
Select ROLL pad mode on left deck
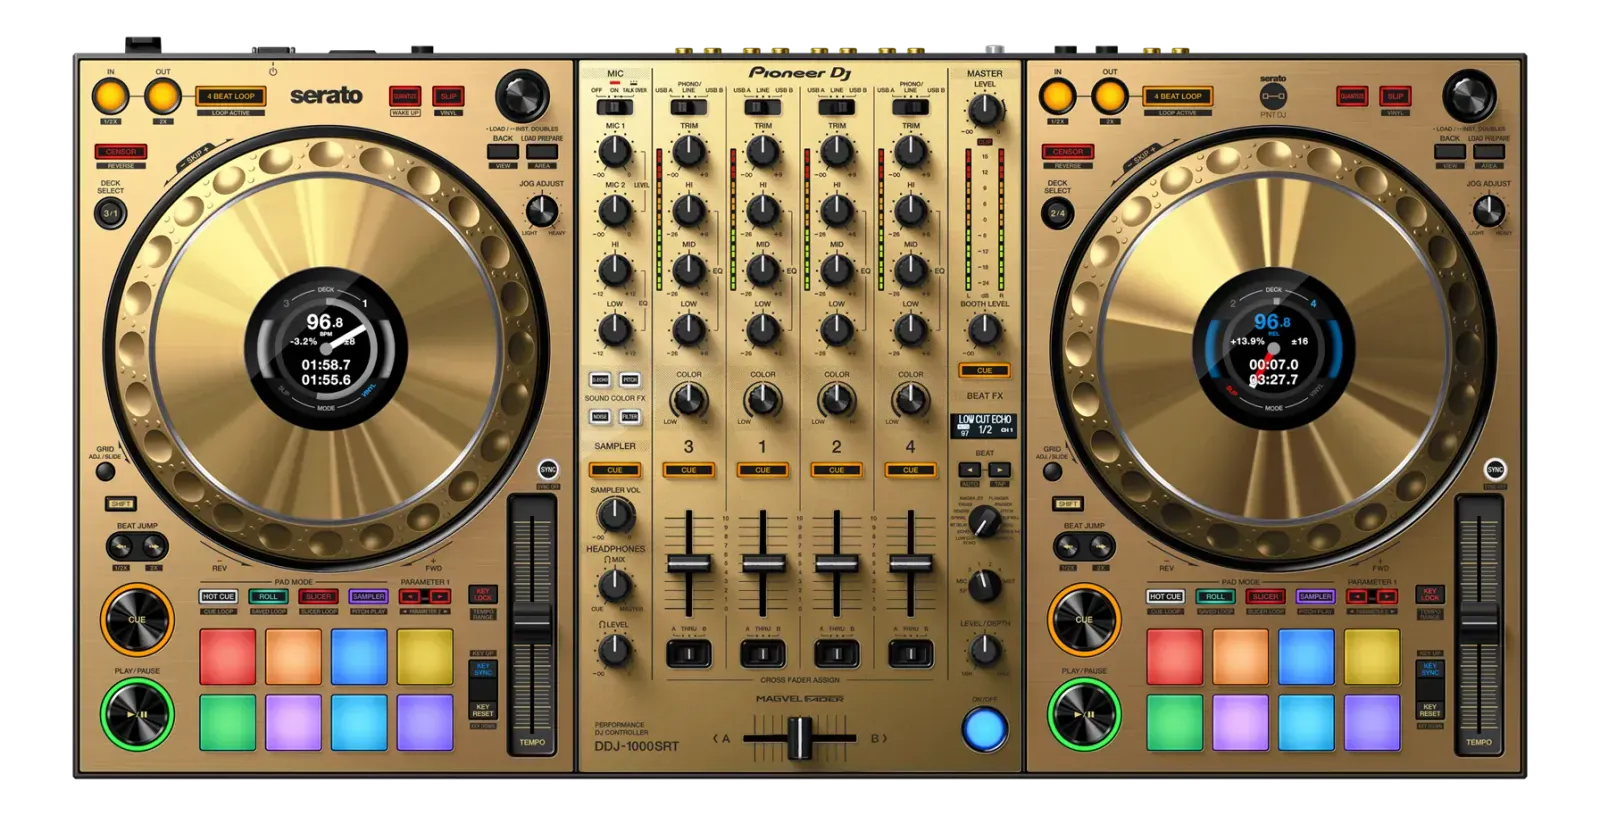pos(268,596)
